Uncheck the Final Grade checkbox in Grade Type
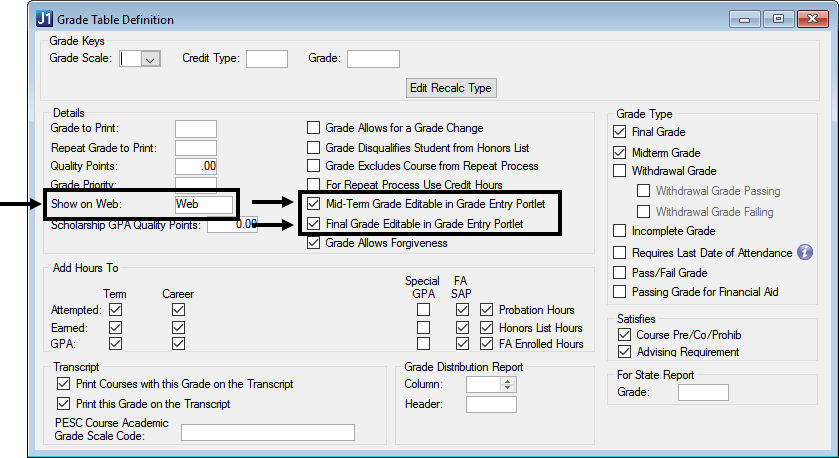 619,132
